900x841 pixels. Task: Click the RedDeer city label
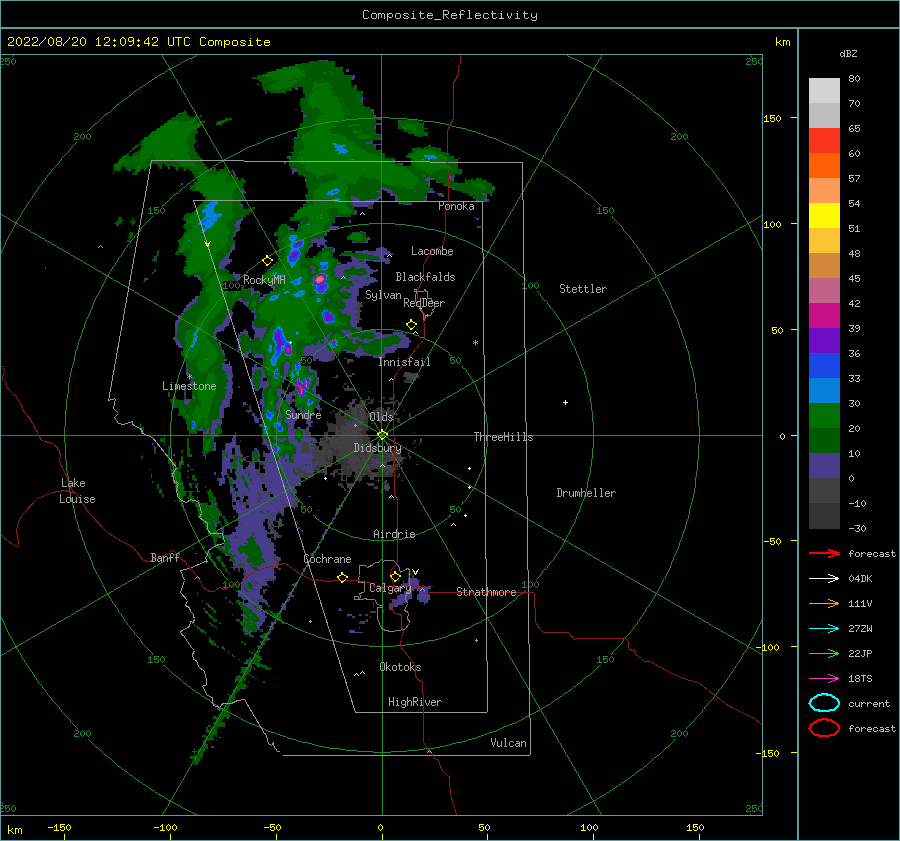(x=424, y=303)
